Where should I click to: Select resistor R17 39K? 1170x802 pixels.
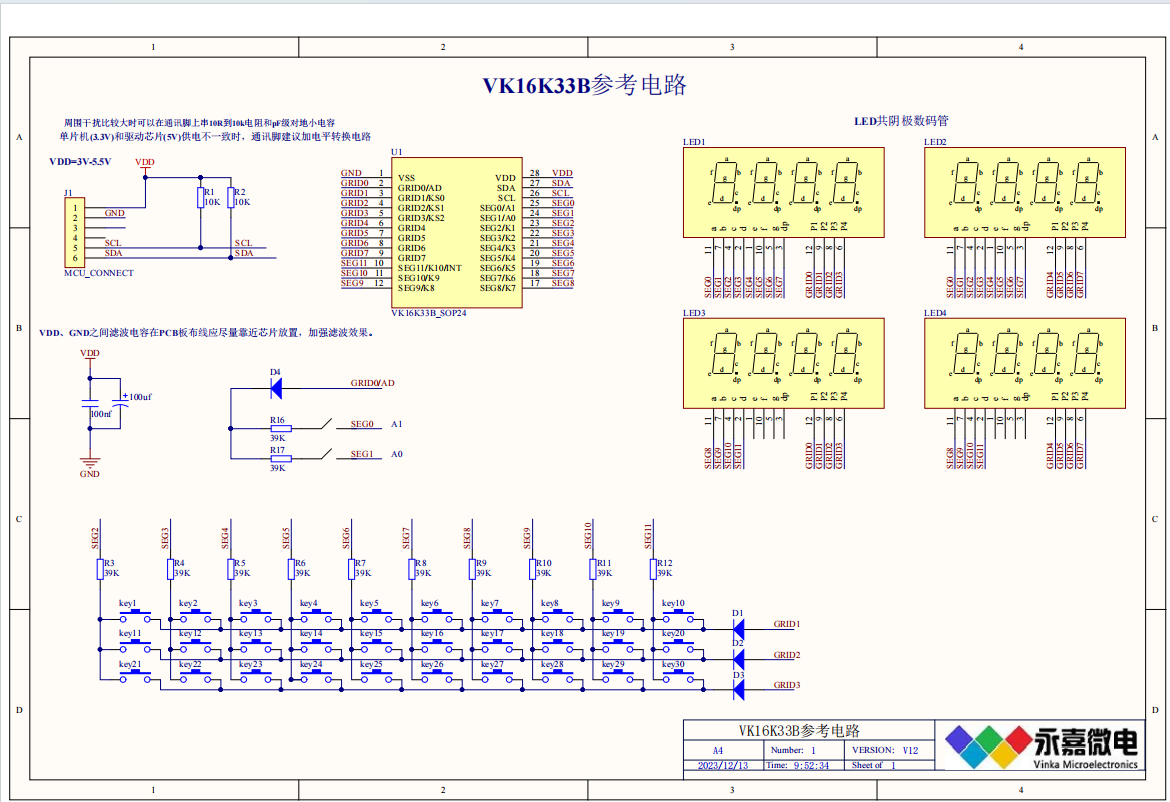[x=280, y=459]
